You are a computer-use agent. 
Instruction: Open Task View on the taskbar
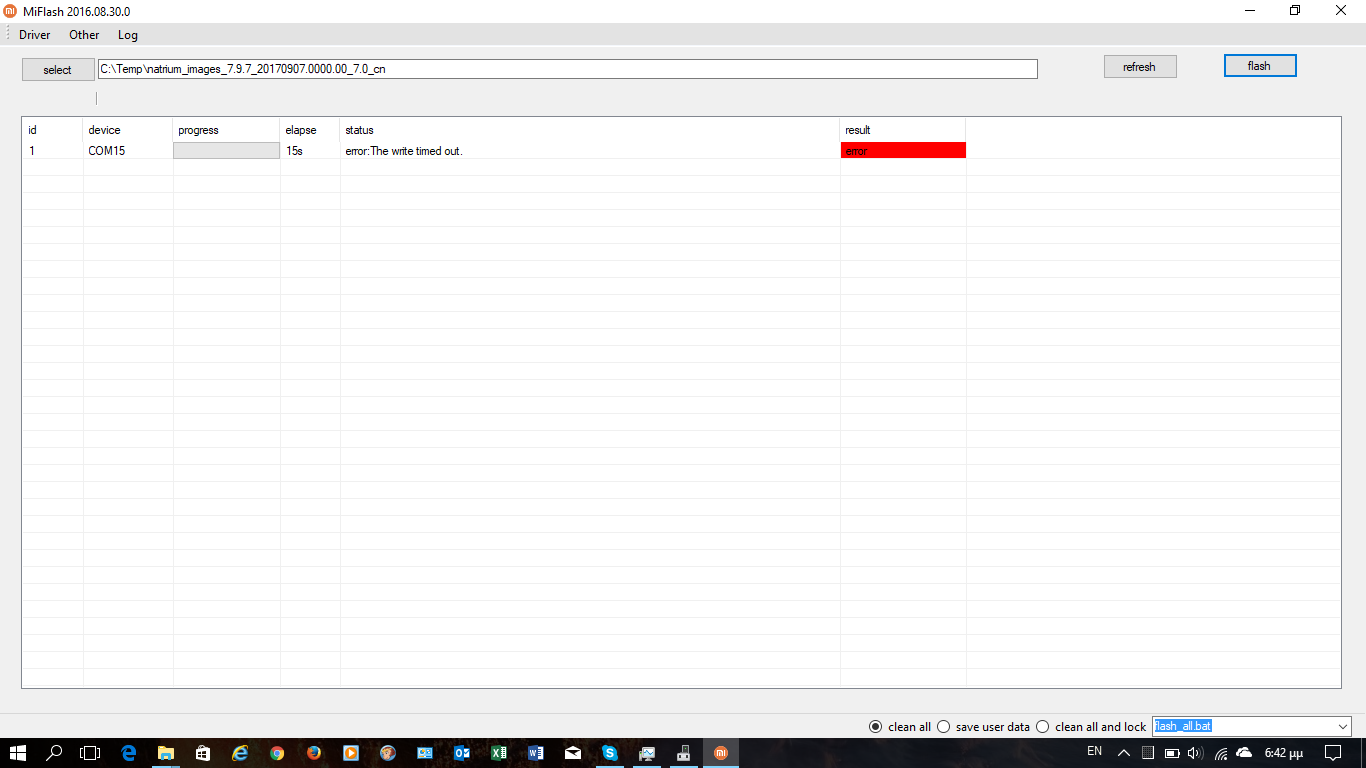click(x=91, y=753)
